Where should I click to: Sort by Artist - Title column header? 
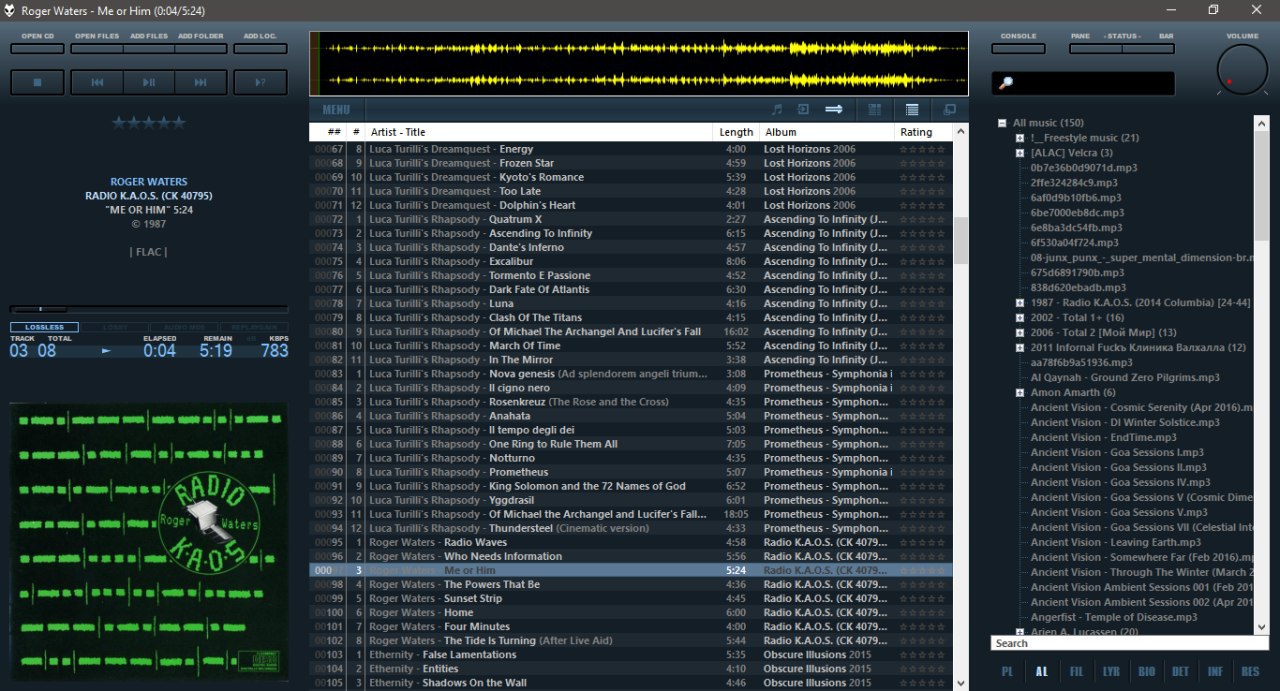[x=539, y=132]
